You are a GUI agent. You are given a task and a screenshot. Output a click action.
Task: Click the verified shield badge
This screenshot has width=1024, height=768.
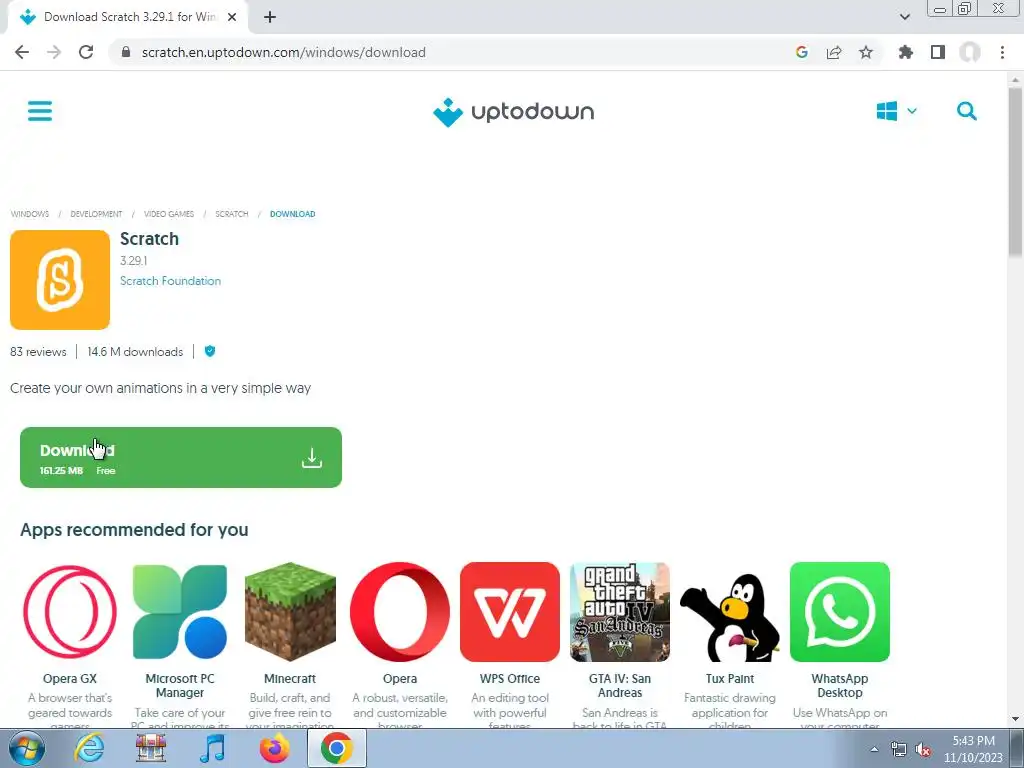[x=210, y=351]
